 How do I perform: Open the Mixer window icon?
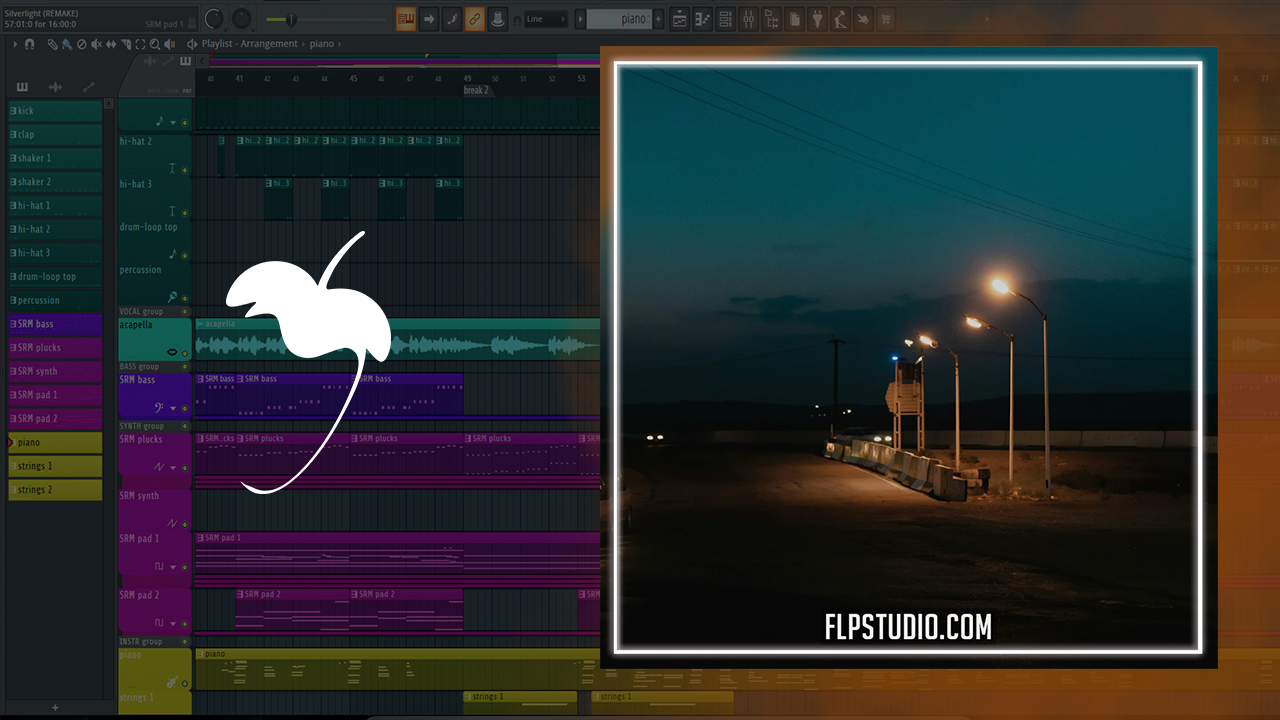point(750,19)
